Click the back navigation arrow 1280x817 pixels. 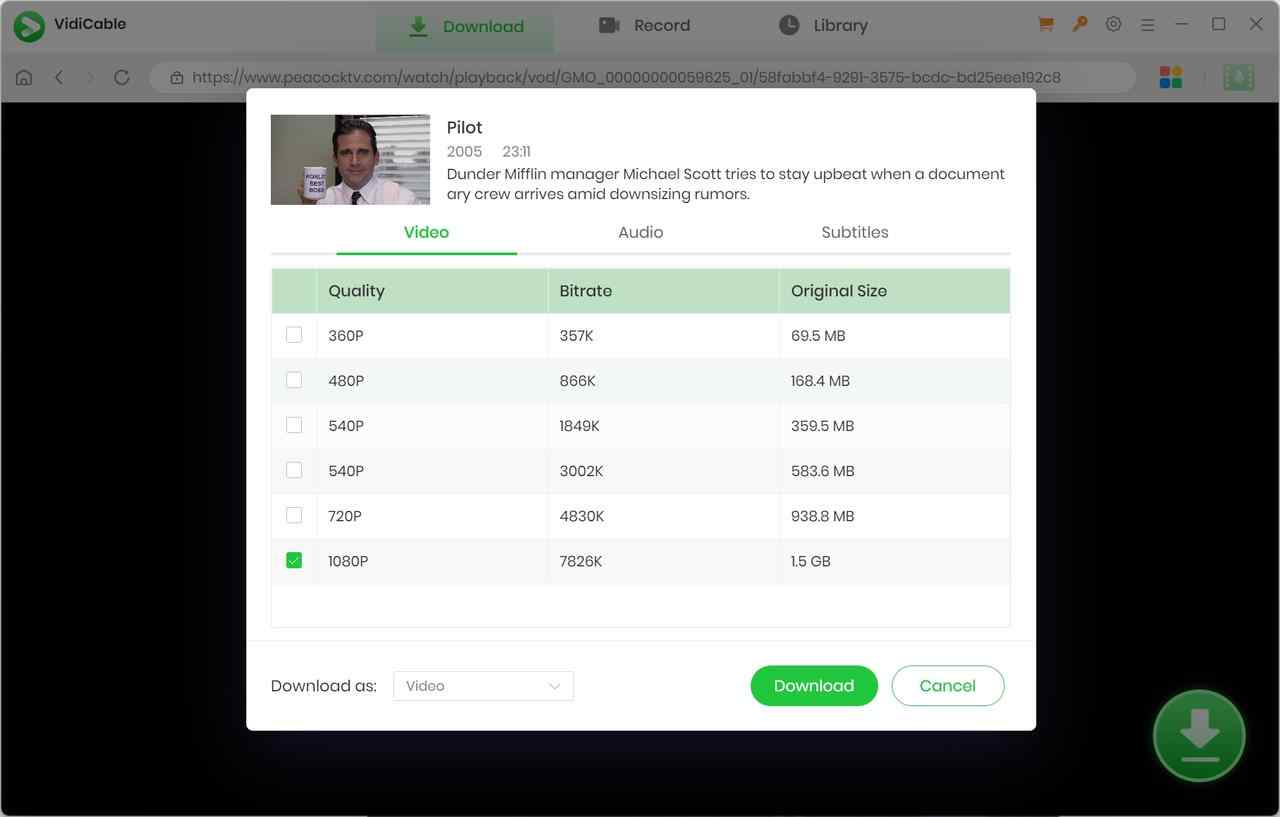pos(59,77)
